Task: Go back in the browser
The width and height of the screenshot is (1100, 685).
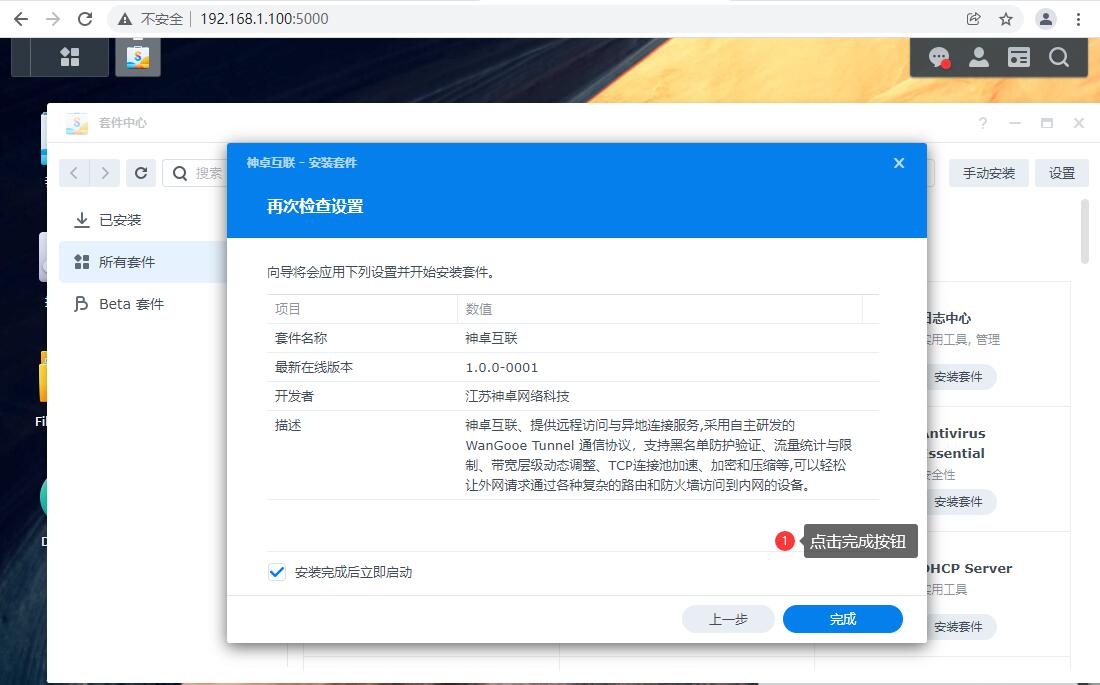Action: [21, 19]
